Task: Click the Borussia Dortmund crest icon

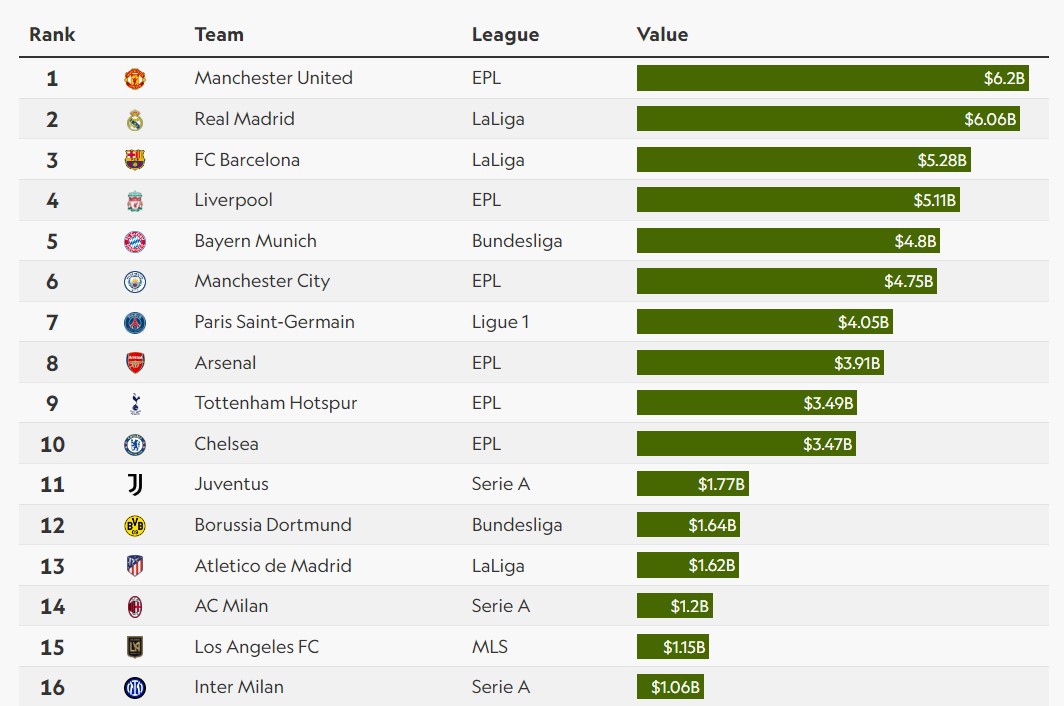Action: (x=135, y=526)
